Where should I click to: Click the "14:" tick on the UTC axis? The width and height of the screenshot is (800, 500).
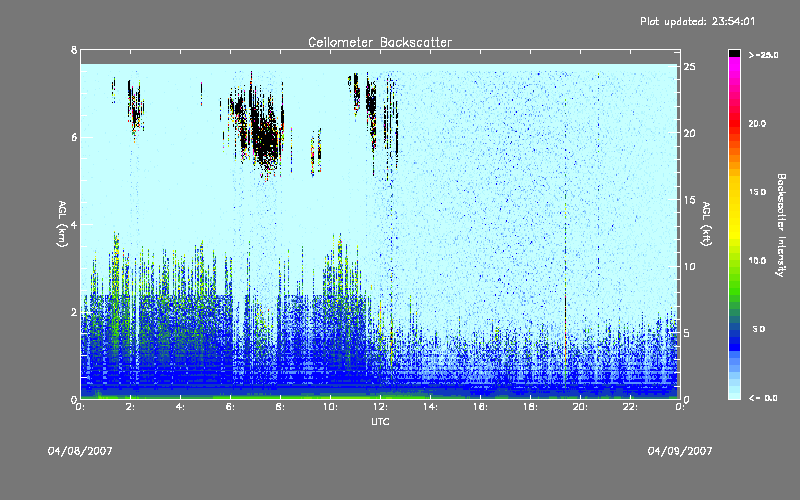(431, 407)
